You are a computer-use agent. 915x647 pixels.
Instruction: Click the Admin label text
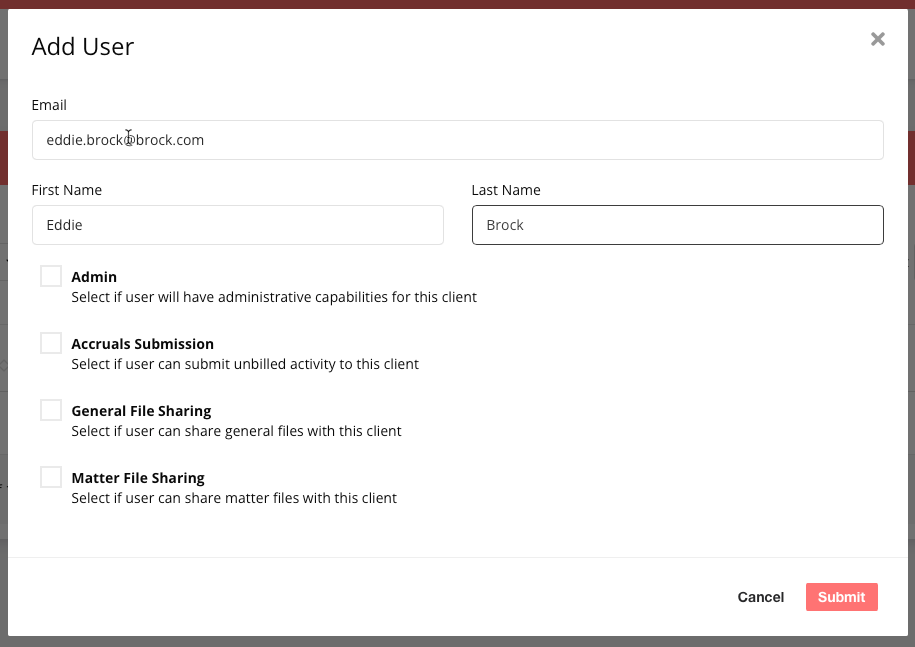coord(94,276)
